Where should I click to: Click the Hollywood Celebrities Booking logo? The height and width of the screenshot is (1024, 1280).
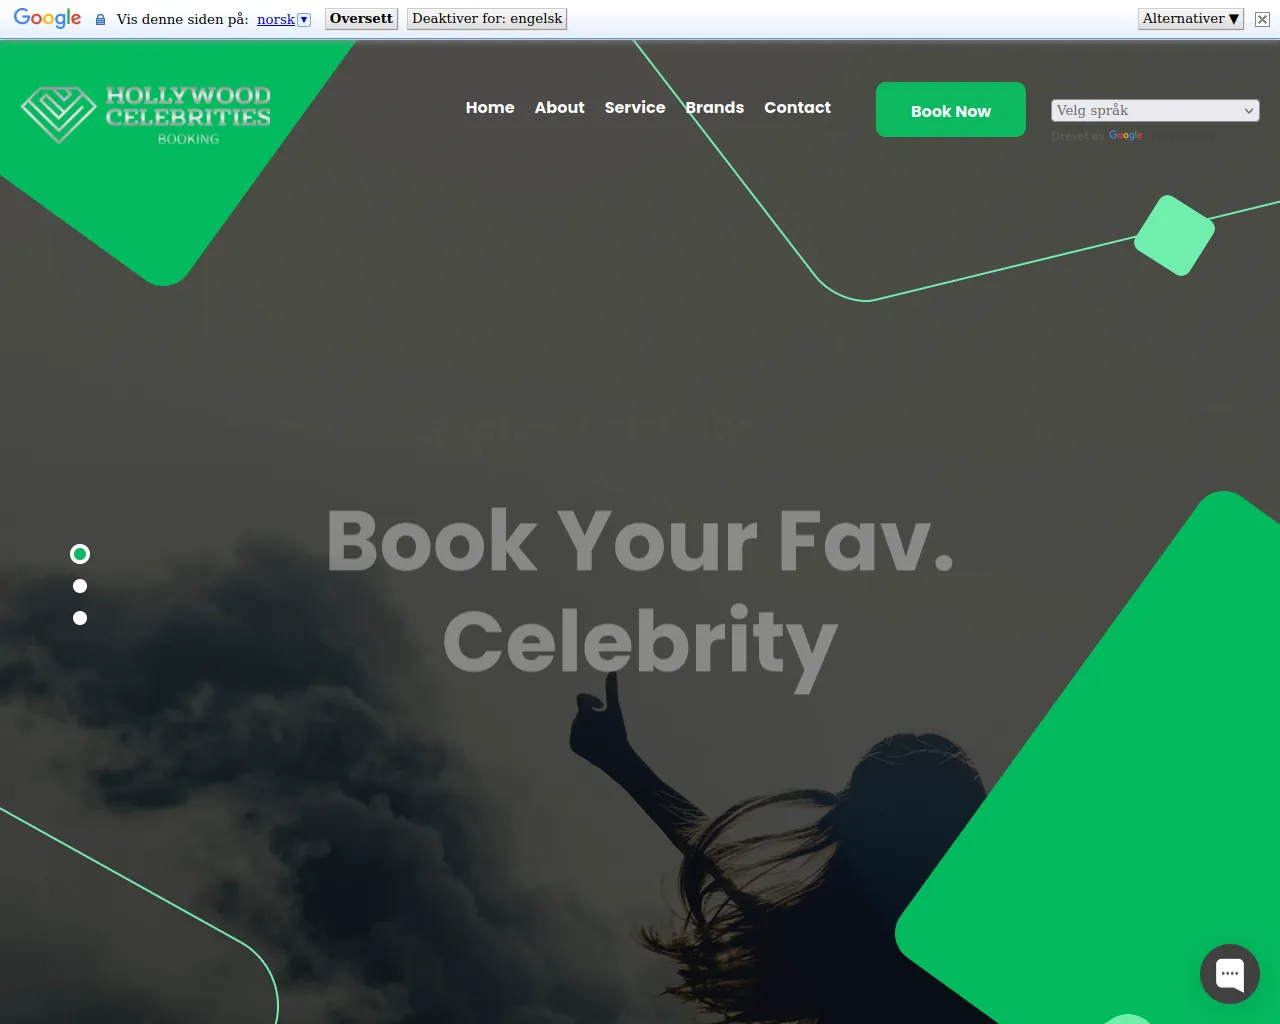coord(146,114)
